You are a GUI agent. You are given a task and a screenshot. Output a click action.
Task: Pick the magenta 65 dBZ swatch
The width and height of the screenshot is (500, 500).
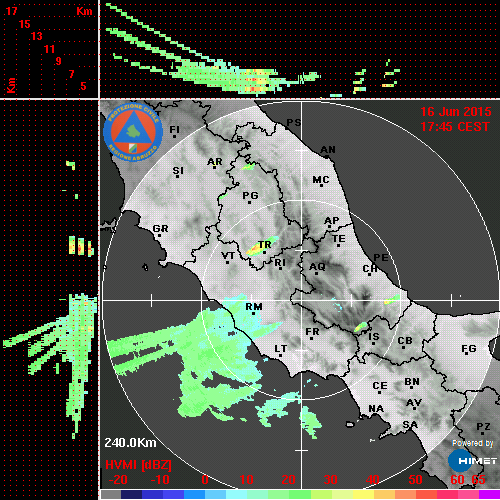click(489, 494)
